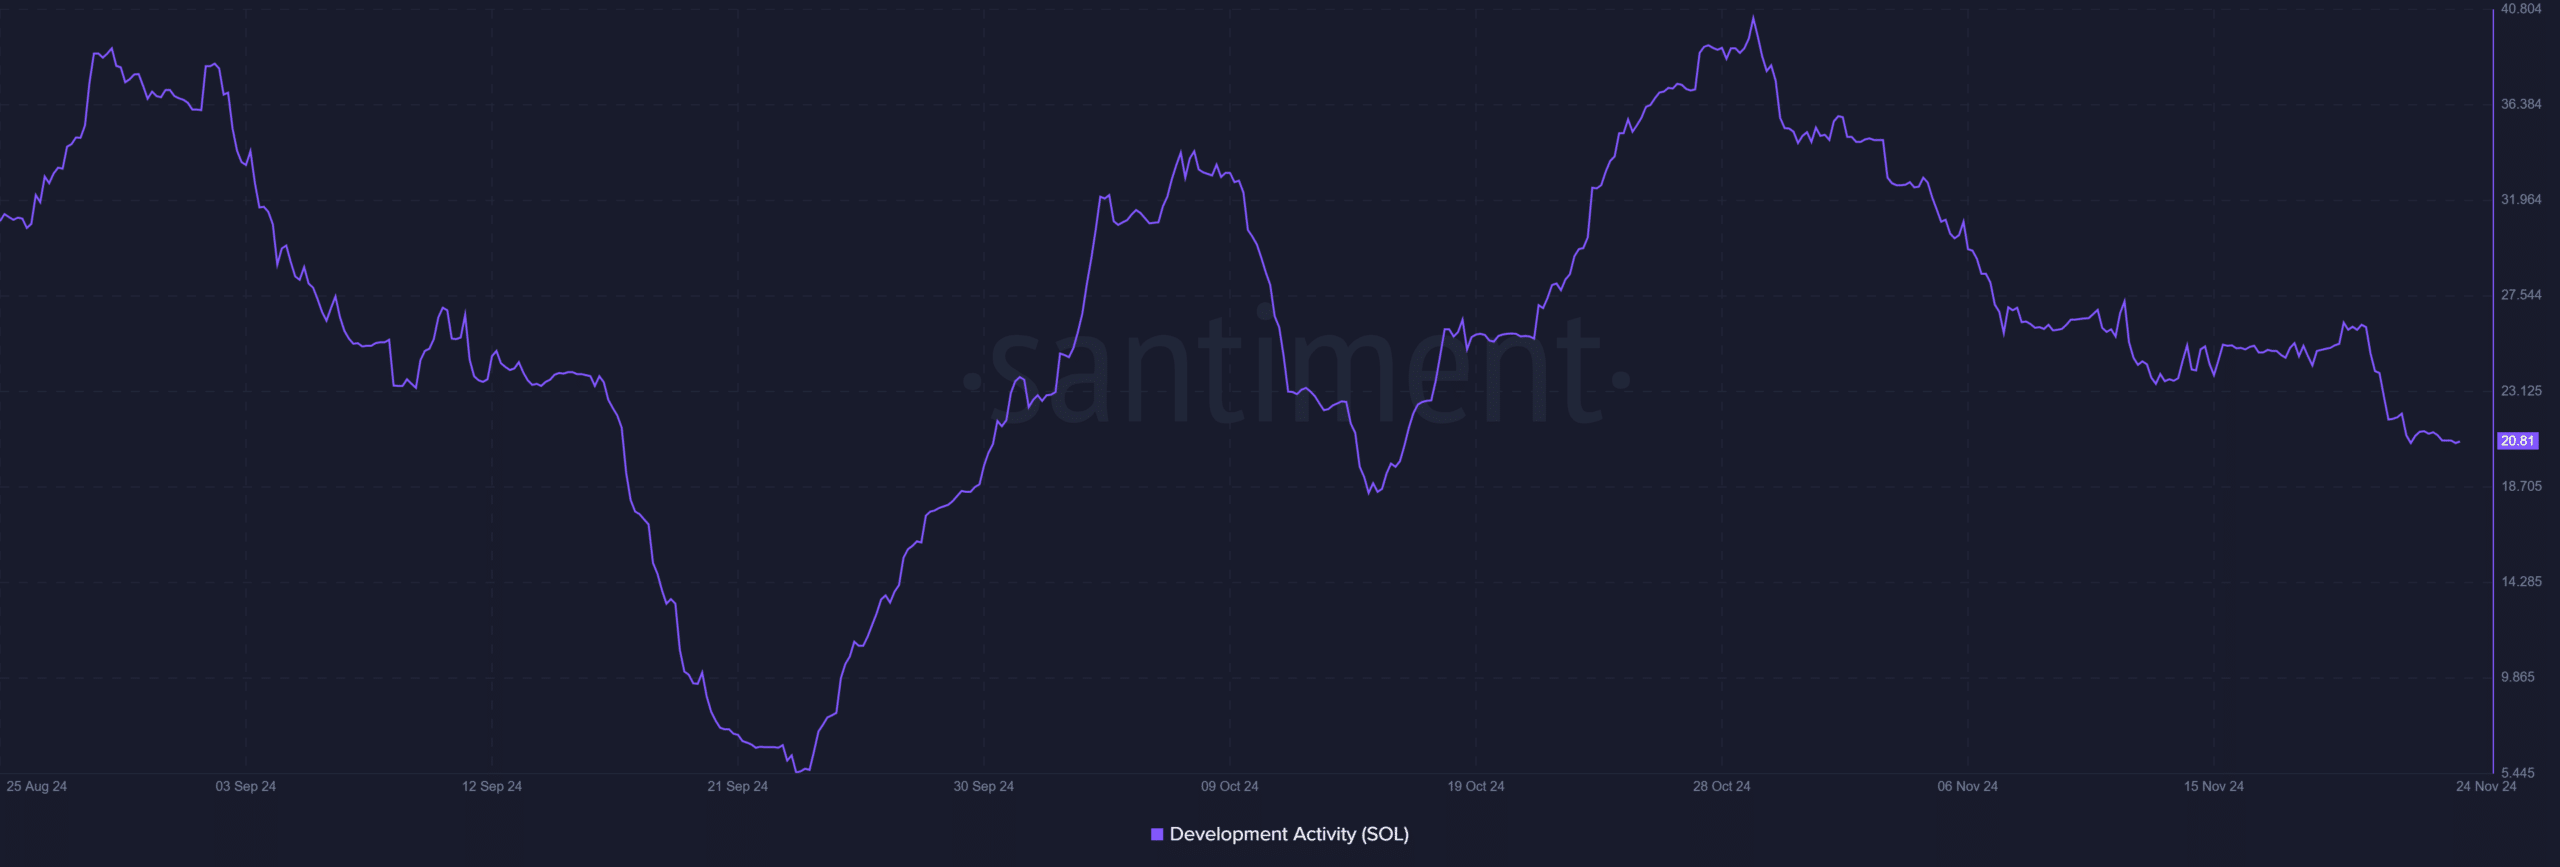
Task: Click the 5.445 y-axis value
Action: coord(2518,773)
